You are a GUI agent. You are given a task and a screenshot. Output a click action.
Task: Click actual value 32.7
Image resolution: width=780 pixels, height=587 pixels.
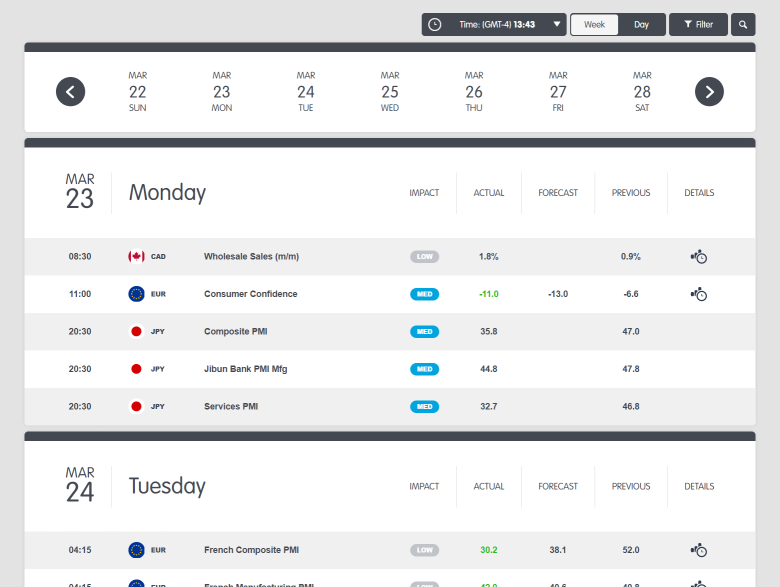coord(488,406)
